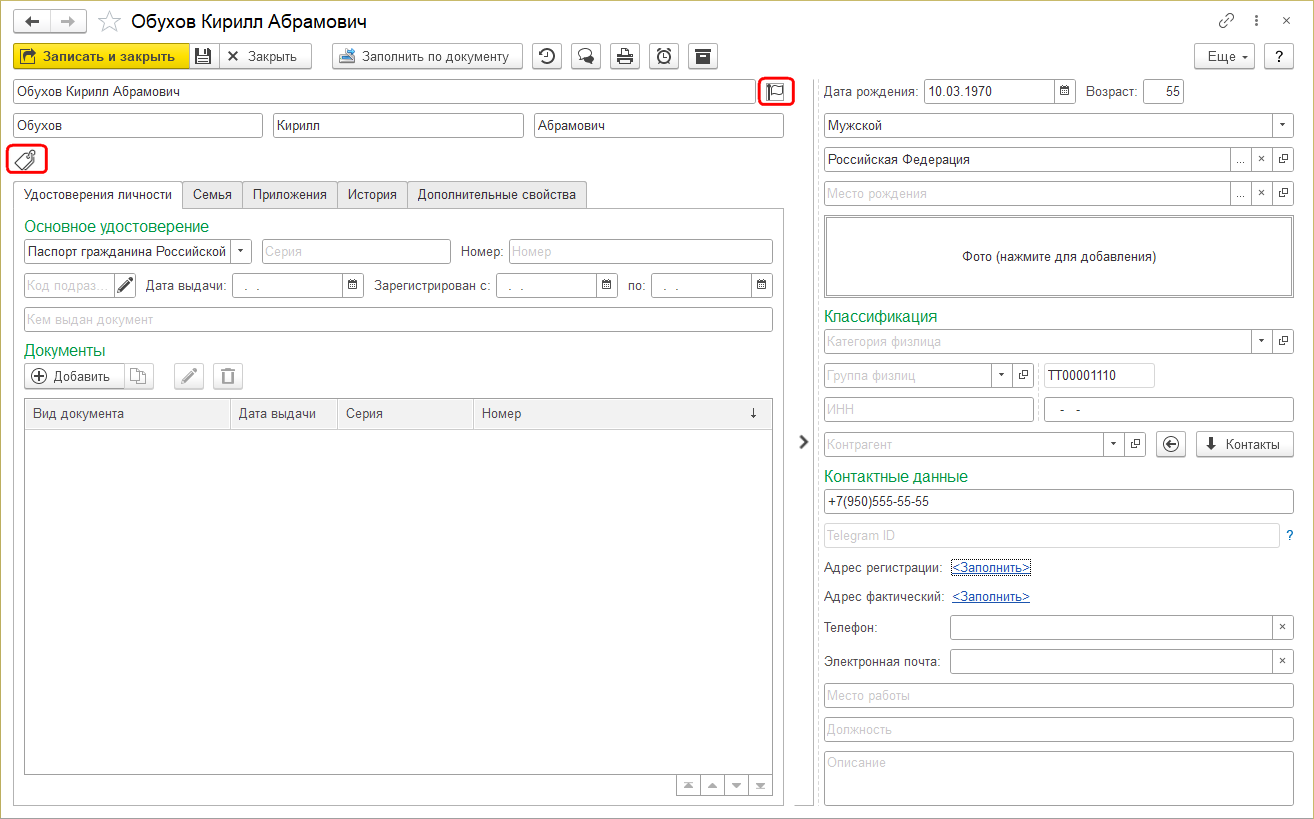
Task: Open calendar picker for date of birth
Action: click(x=1065, y=92)
